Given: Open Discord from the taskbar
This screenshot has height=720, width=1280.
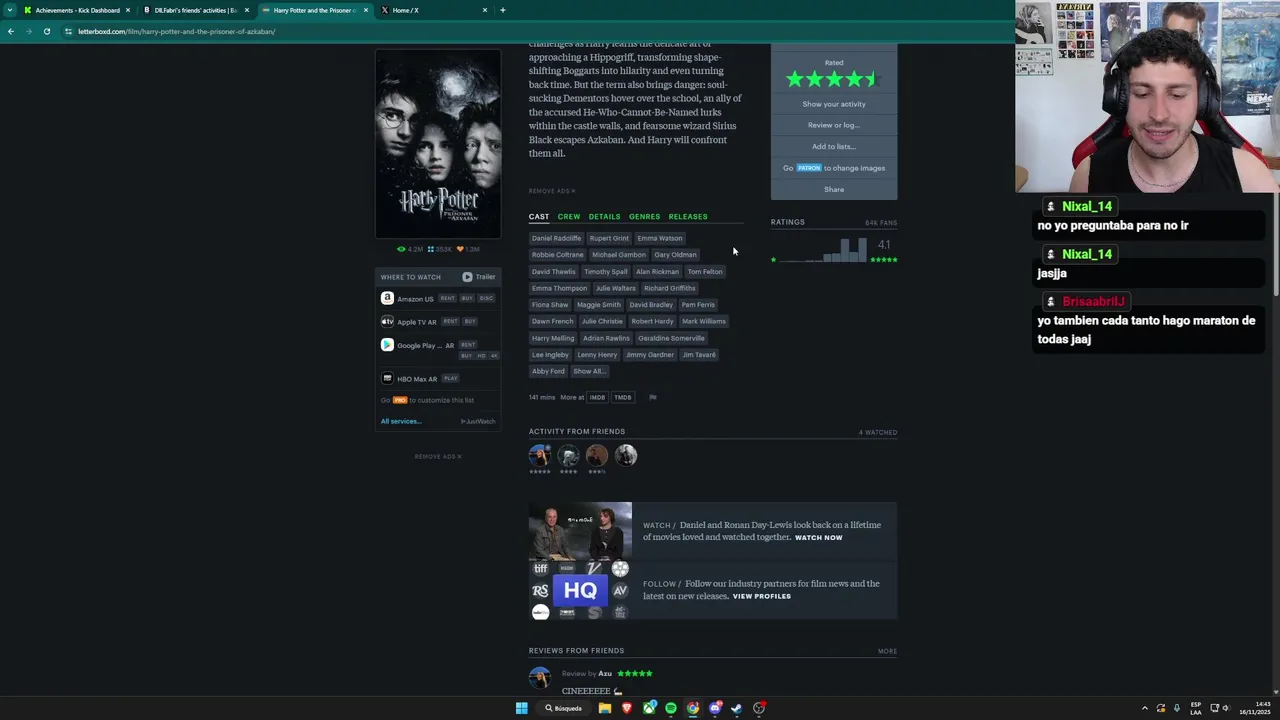Looking at the screenshot, I should click(x=715, y=708).
